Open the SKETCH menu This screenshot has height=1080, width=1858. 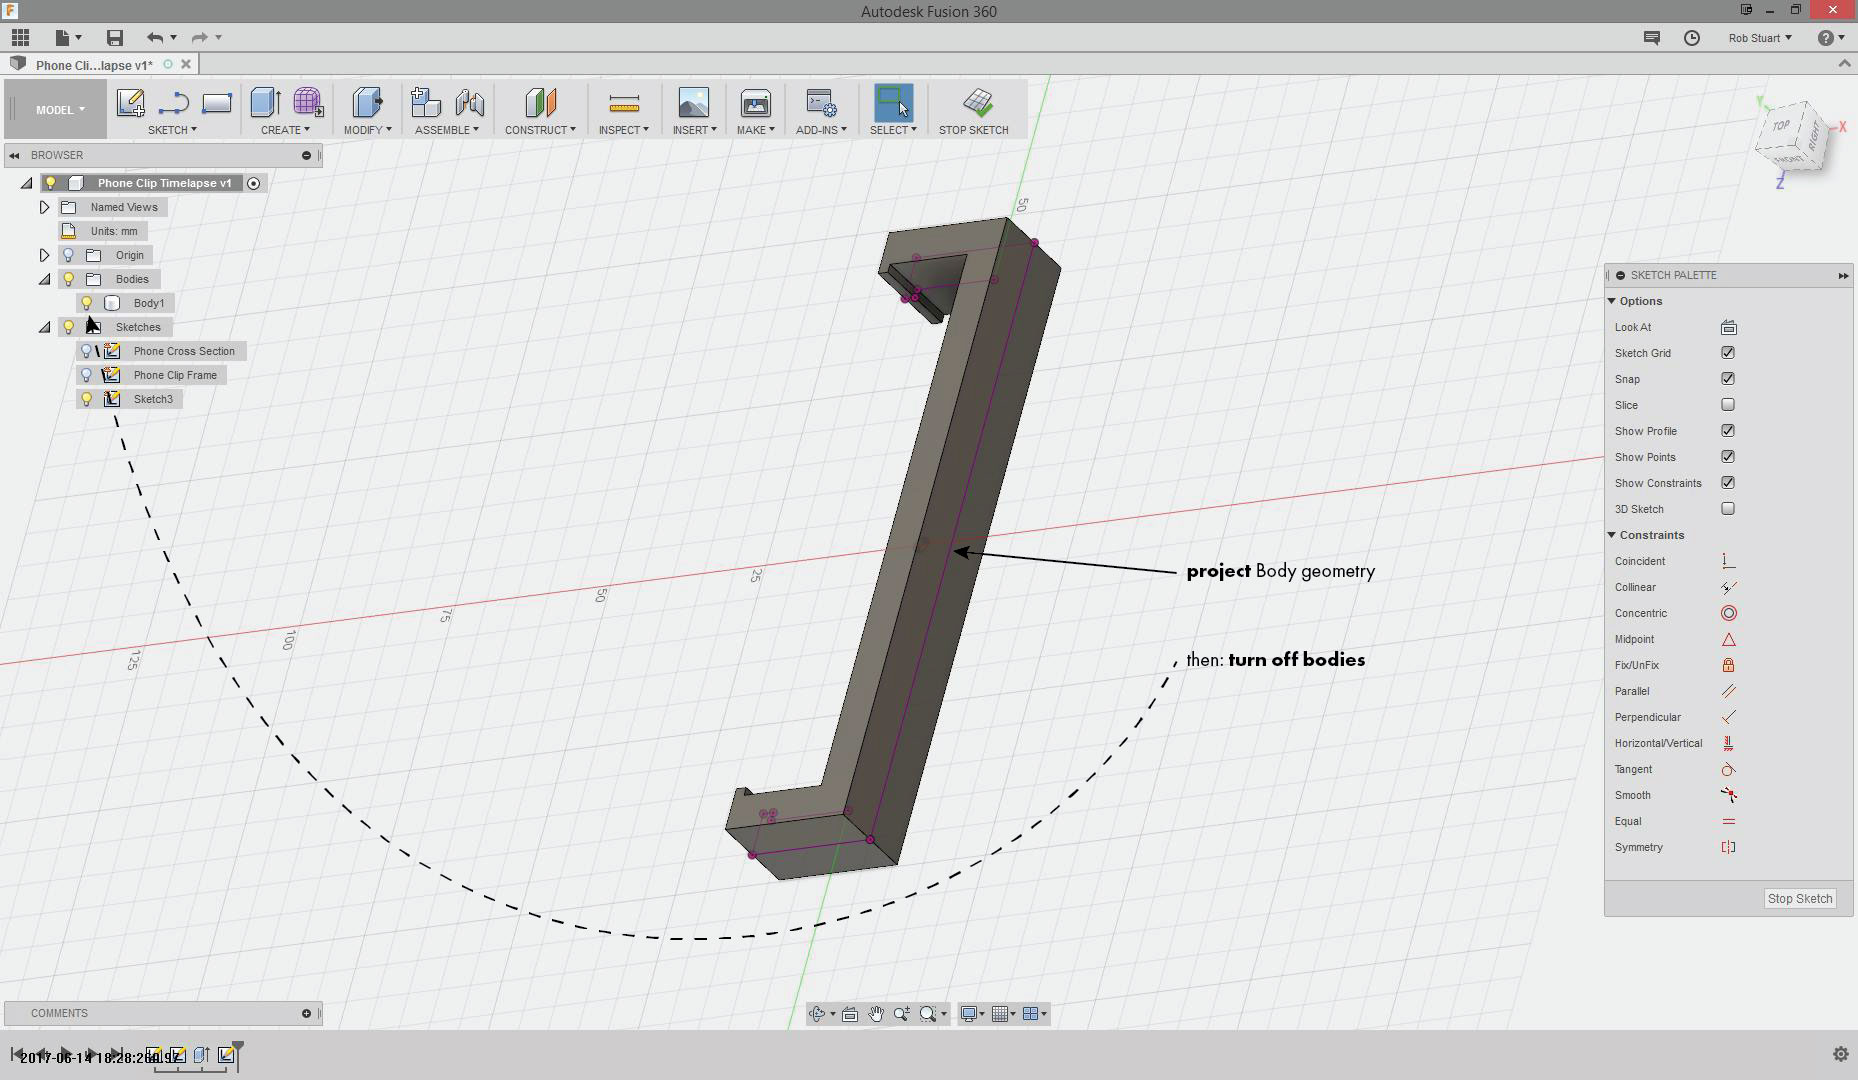[x=172, y=130]
